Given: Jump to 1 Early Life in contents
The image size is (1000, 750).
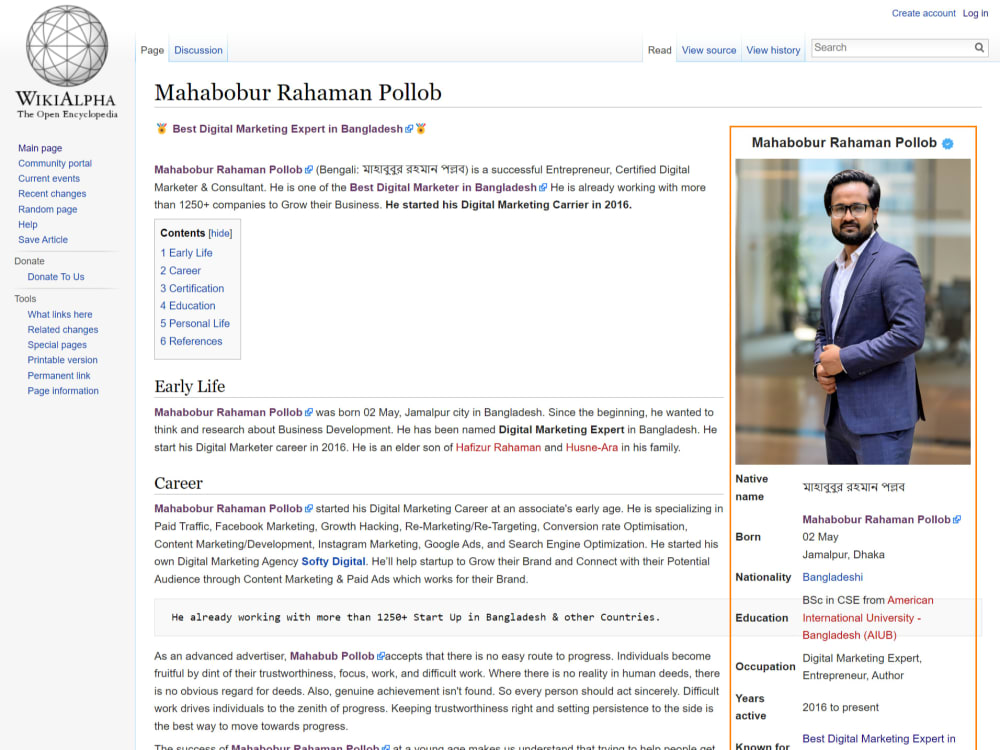Looking at the screenshot, I should [186, 253].
